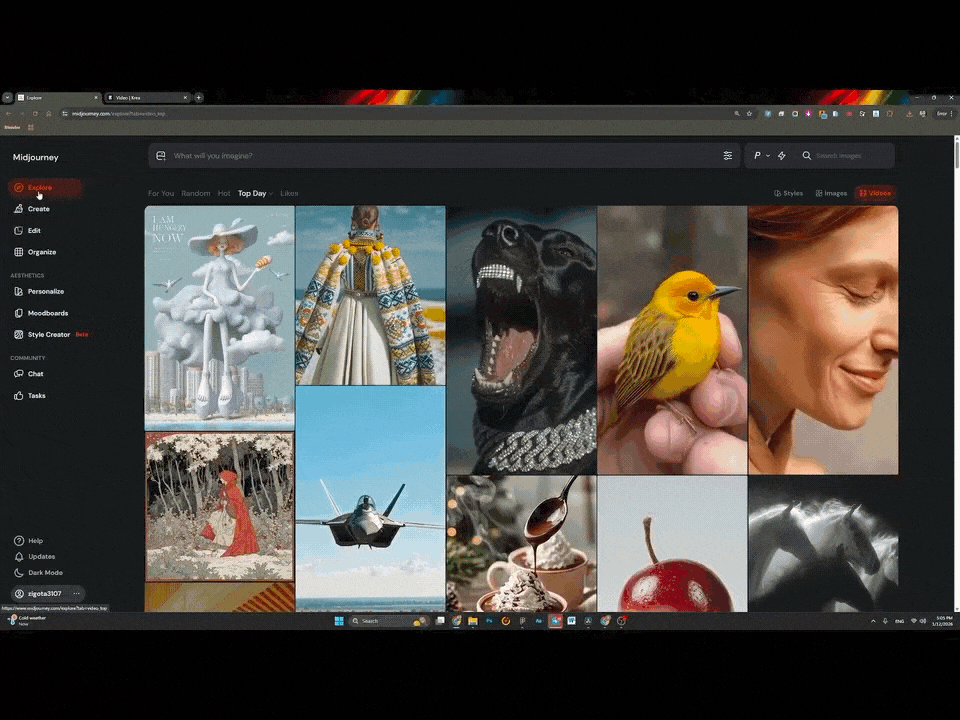The height and width of the screenshot is (720, 960).
Task: Open a new browser tab
Action: coord(199,97)
